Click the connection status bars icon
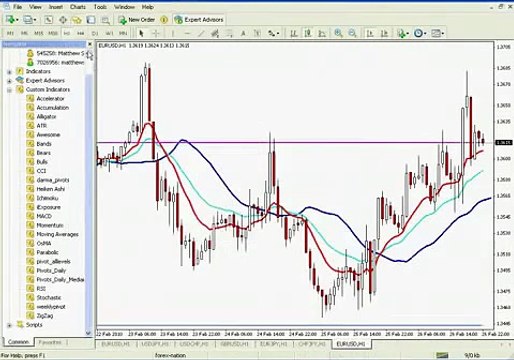Viewport: 514px width, 360px height. [x=442, y=355]
